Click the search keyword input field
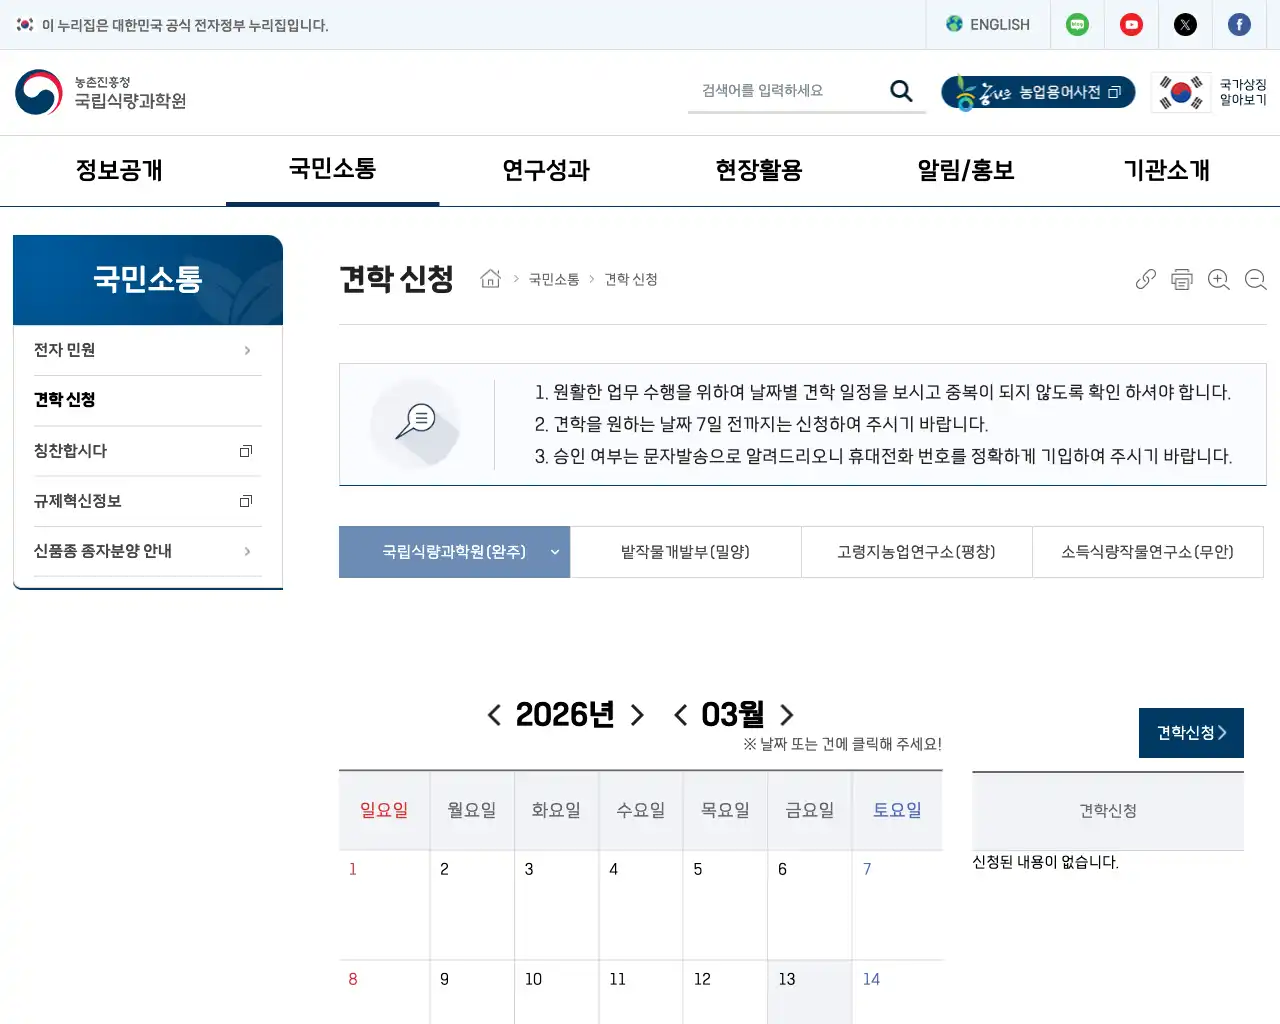 (x=790, y=90)
